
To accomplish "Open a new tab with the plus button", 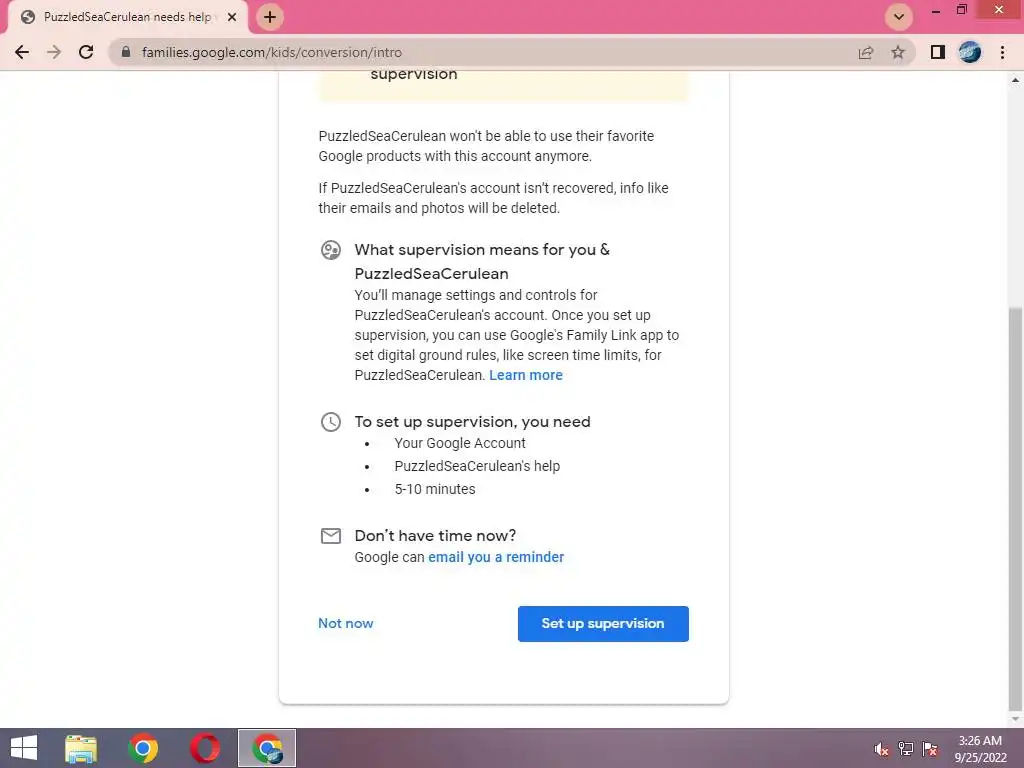I will [x=270, y=17].
